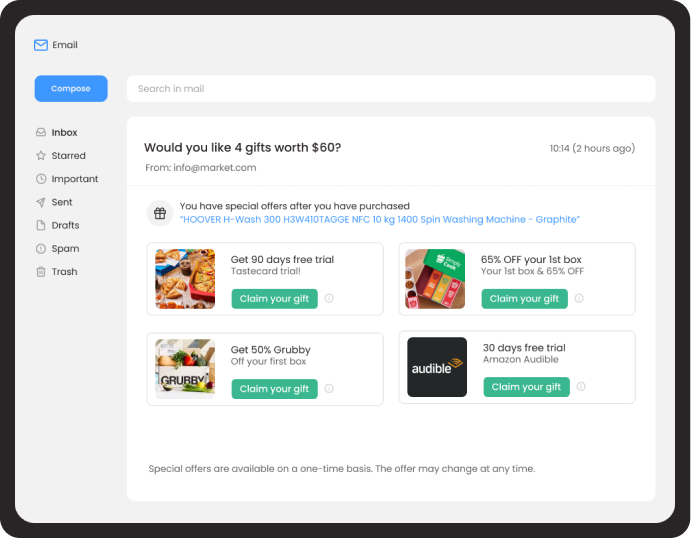The height and width of the screenshot is (538, 691).
Task: Show info icon for 65% OFF offer
Action: click(579, 298)
